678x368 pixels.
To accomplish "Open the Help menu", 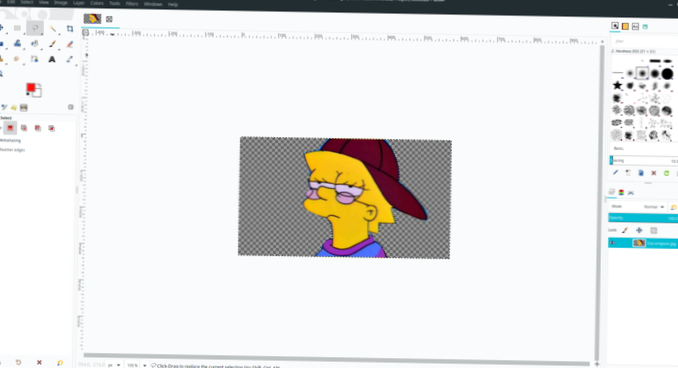I will click(x=173, y=4).
